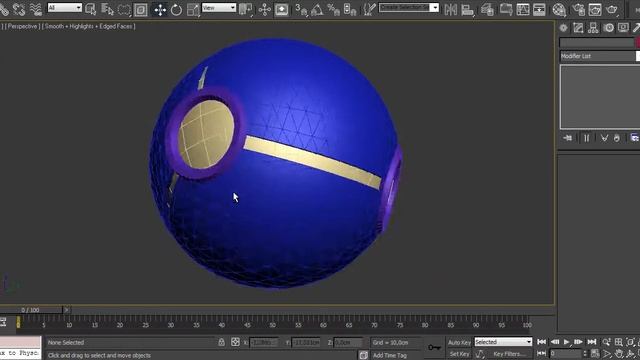Open the Material Editor
The image size is (640, 360).
pos(559,9)
